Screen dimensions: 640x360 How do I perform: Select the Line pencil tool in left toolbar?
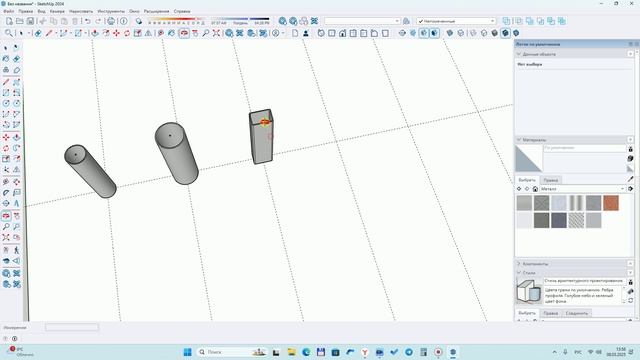click(x=6, y=82)
